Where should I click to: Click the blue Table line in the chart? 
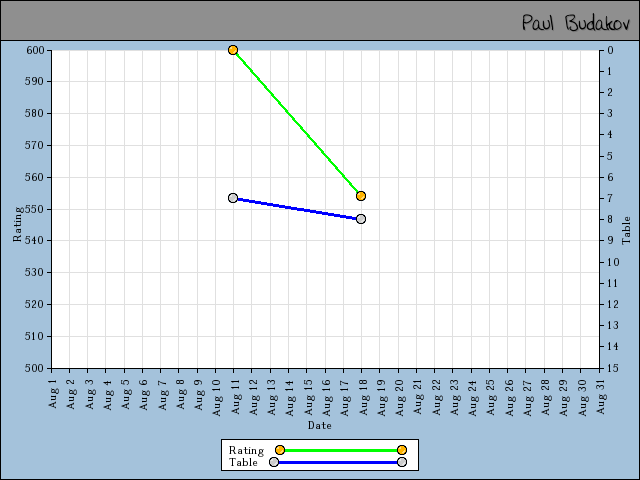[297, 208]
